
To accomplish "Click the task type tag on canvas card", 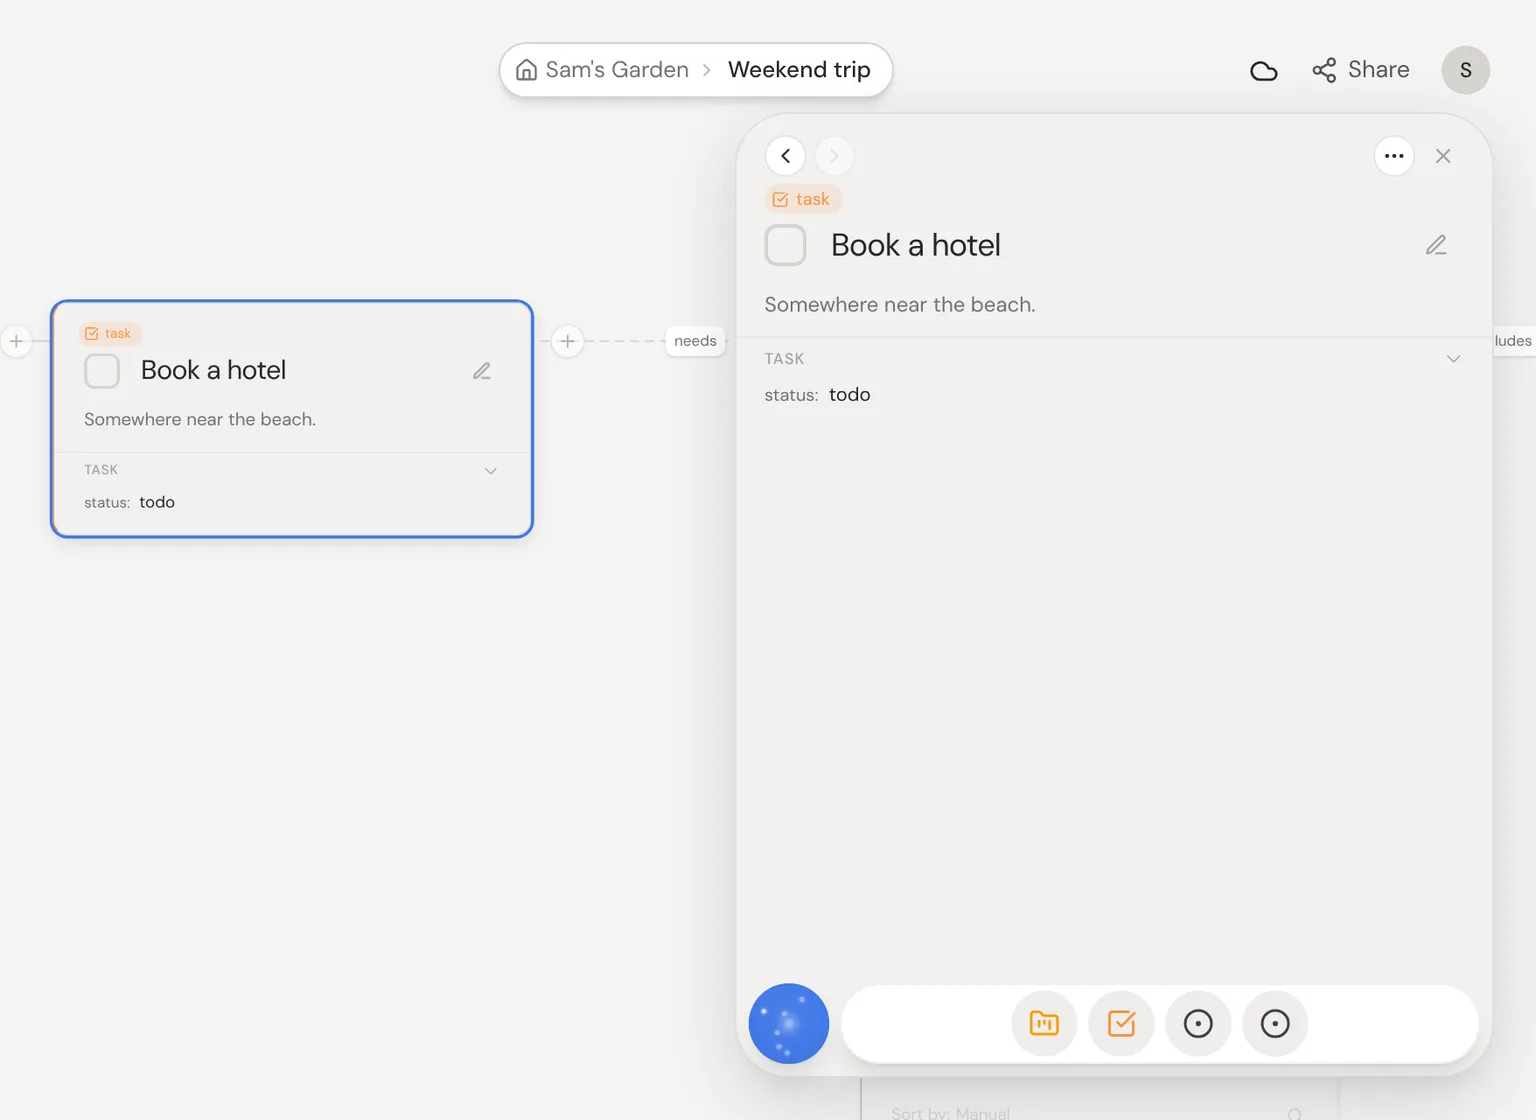I will tap(109, 333).
